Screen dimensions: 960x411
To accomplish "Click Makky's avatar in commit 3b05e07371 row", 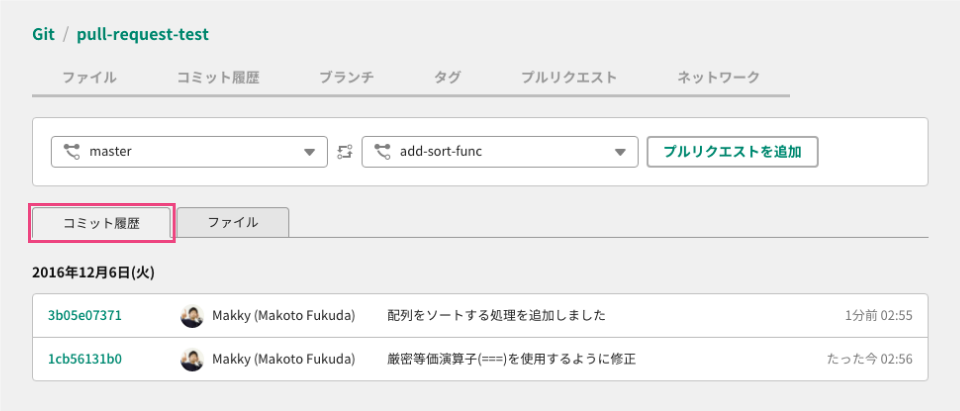I will [x=192, y=315].
